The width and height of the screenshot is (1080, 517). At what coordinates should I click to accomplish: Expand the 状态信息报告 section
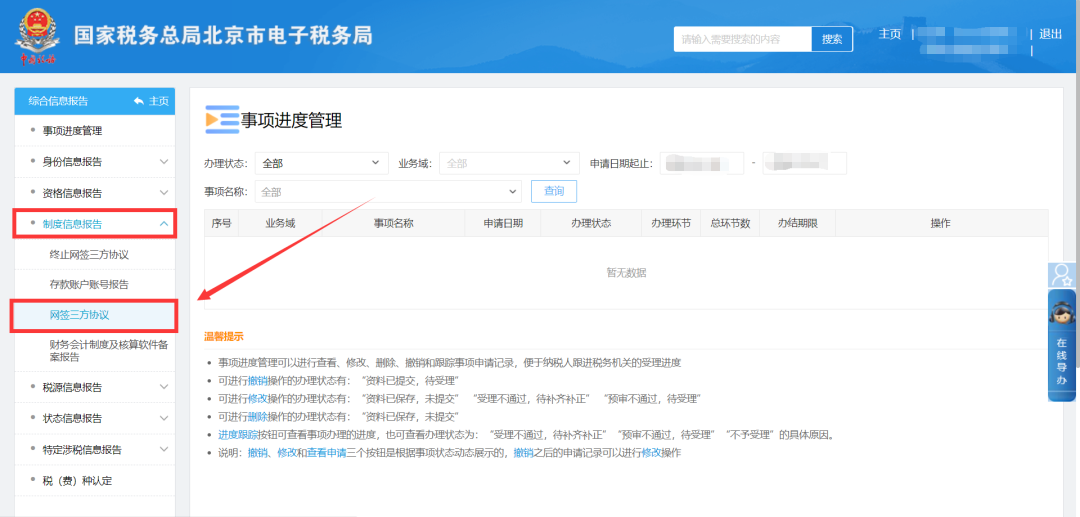(95, 418)
